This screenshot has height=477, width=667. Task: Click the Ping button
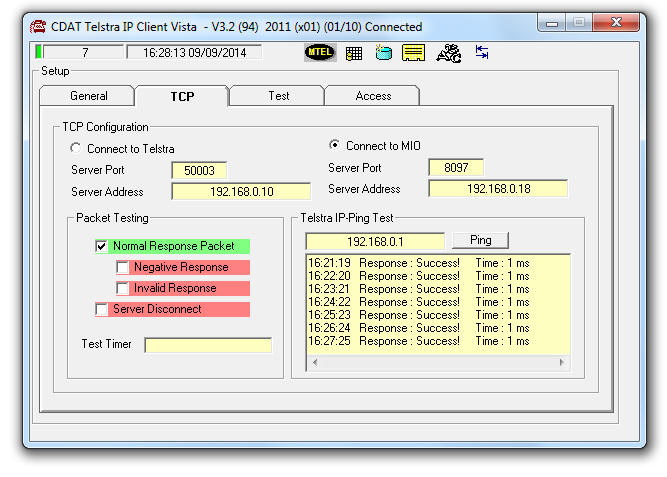click(x=480, y=240)
